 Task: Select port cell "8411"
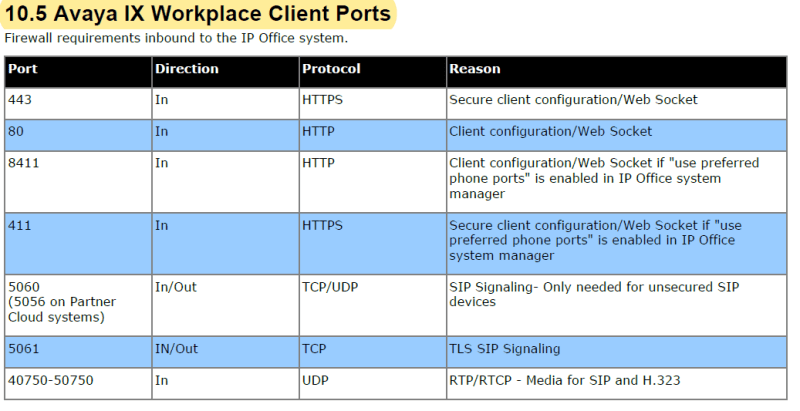click(78, 182)
